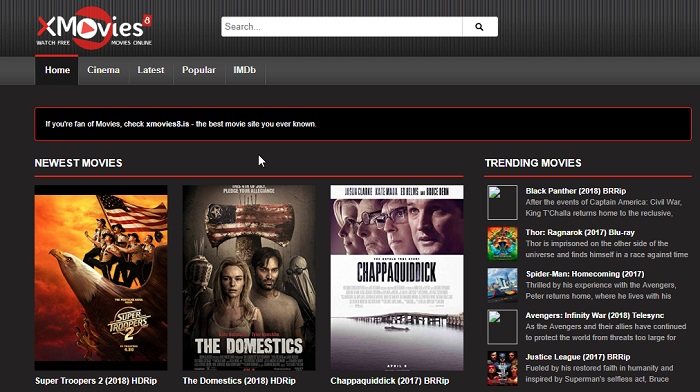The height and width of the screenshot is (392, 700).
Task: Open The Domestics poster
Action: [249, 278]
